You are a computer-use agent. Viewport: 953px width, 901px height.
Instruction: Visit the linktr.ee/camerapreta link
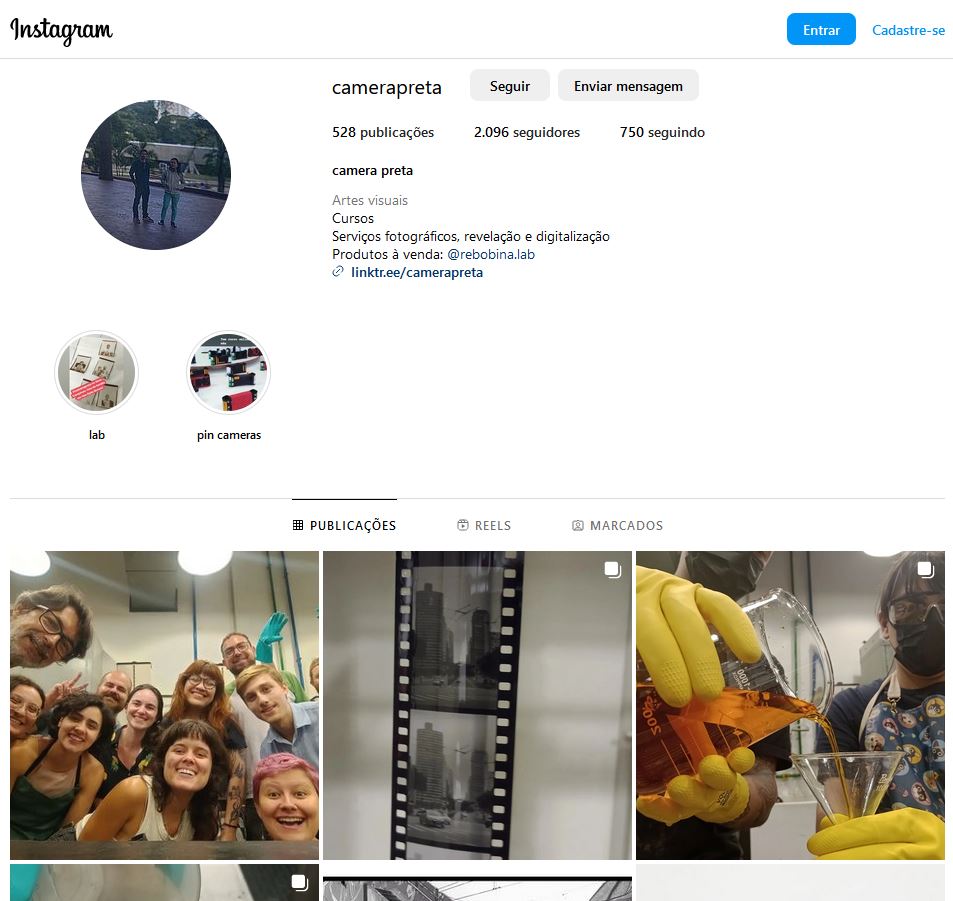point(417,272)
